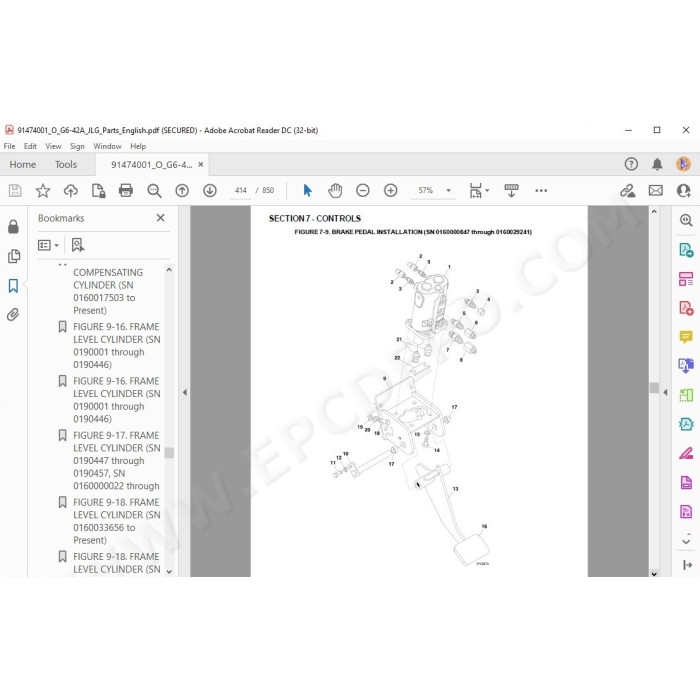
Task: Add a star to this file
Action: point(43,191)
